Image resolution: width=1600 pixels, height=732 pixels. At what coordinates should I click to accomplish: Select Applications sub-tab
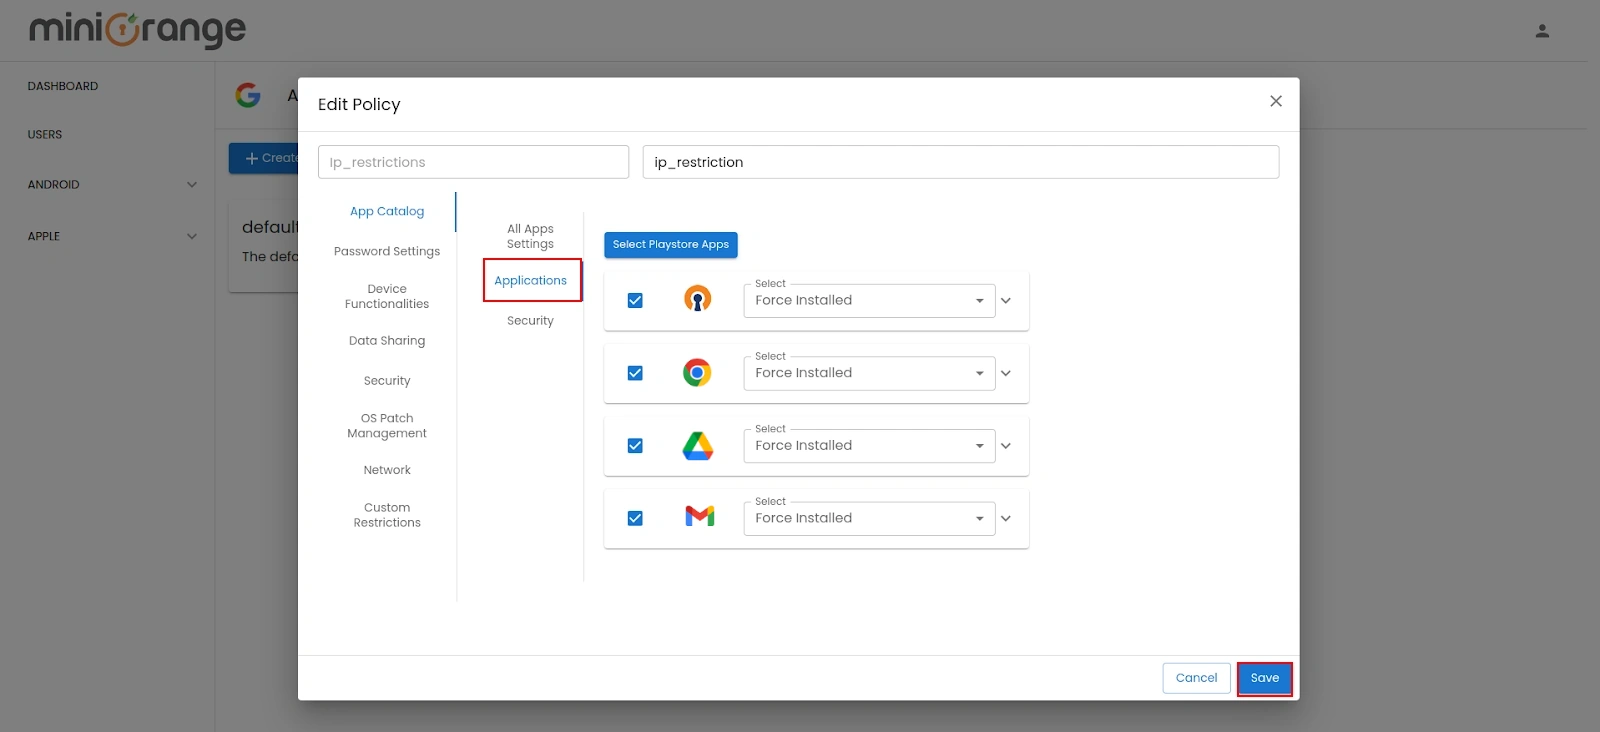click(531, 281)
